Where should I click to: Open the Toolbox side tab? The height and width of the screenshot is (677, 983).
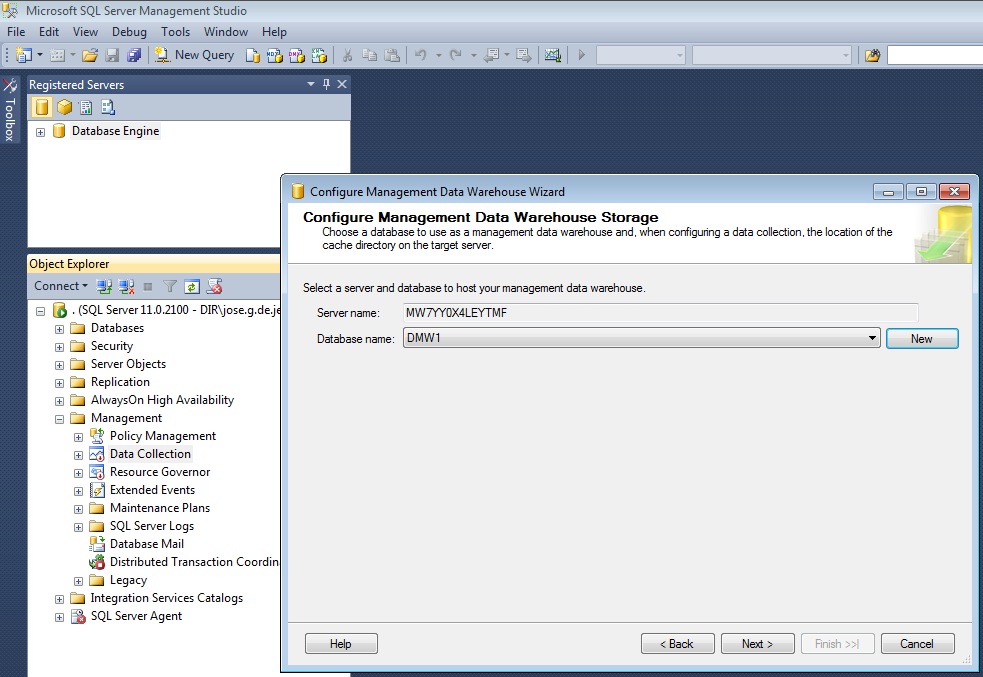[x=9, y=111]
